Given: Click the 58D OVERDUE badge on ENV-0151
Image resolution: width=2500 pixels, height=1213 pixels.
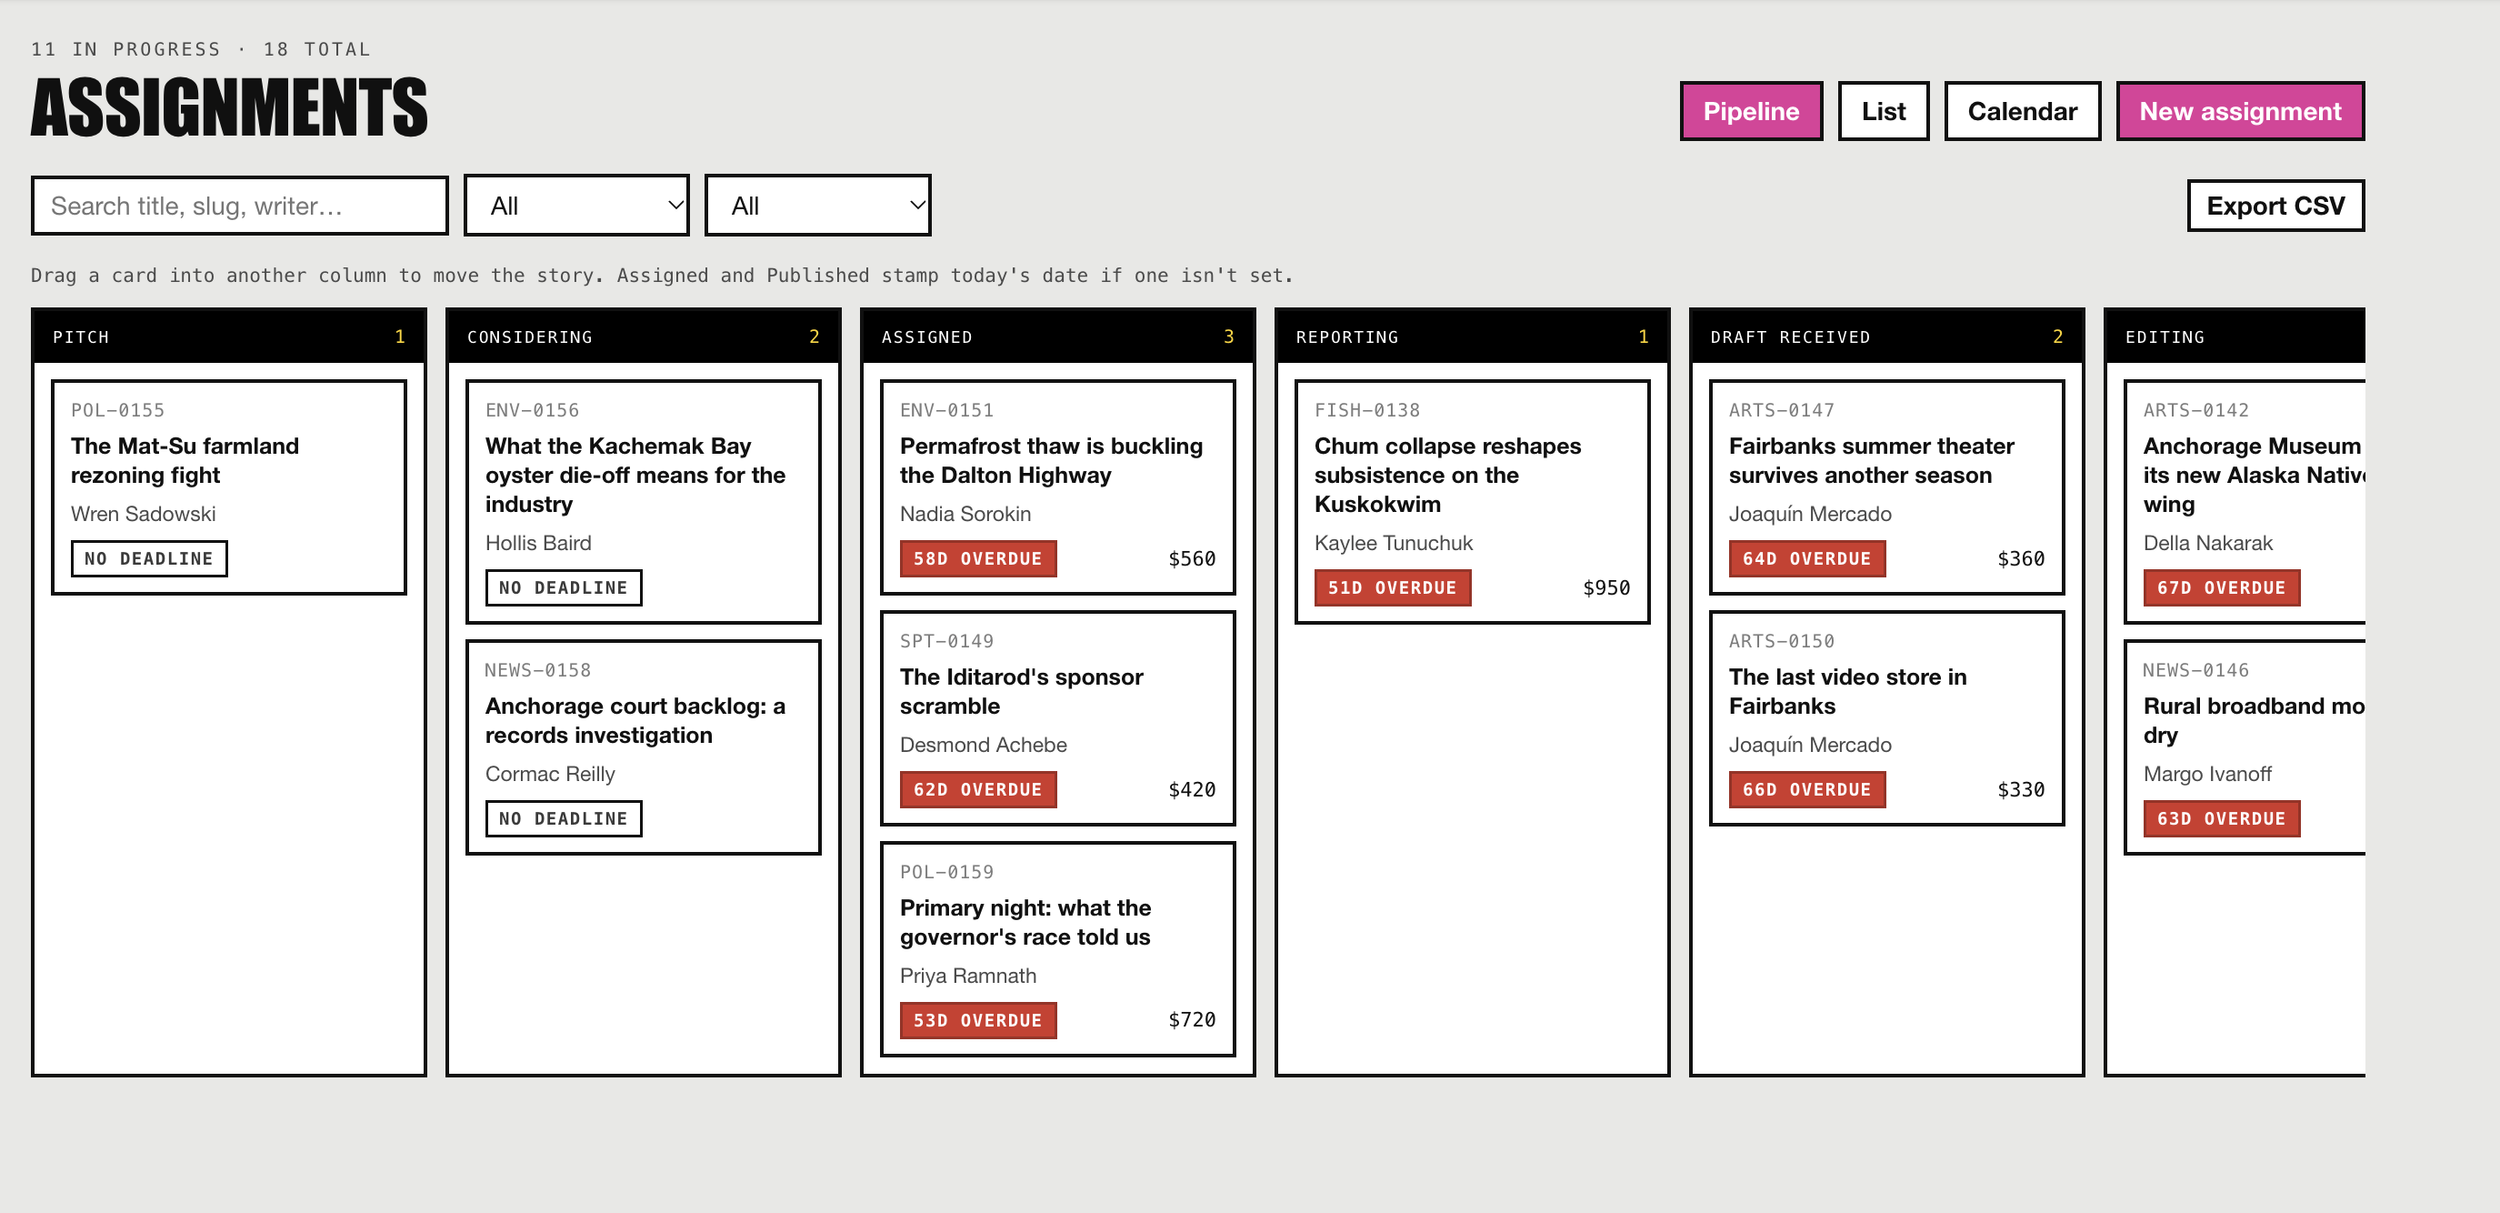Looking at the screenshot, I should 978,559.
